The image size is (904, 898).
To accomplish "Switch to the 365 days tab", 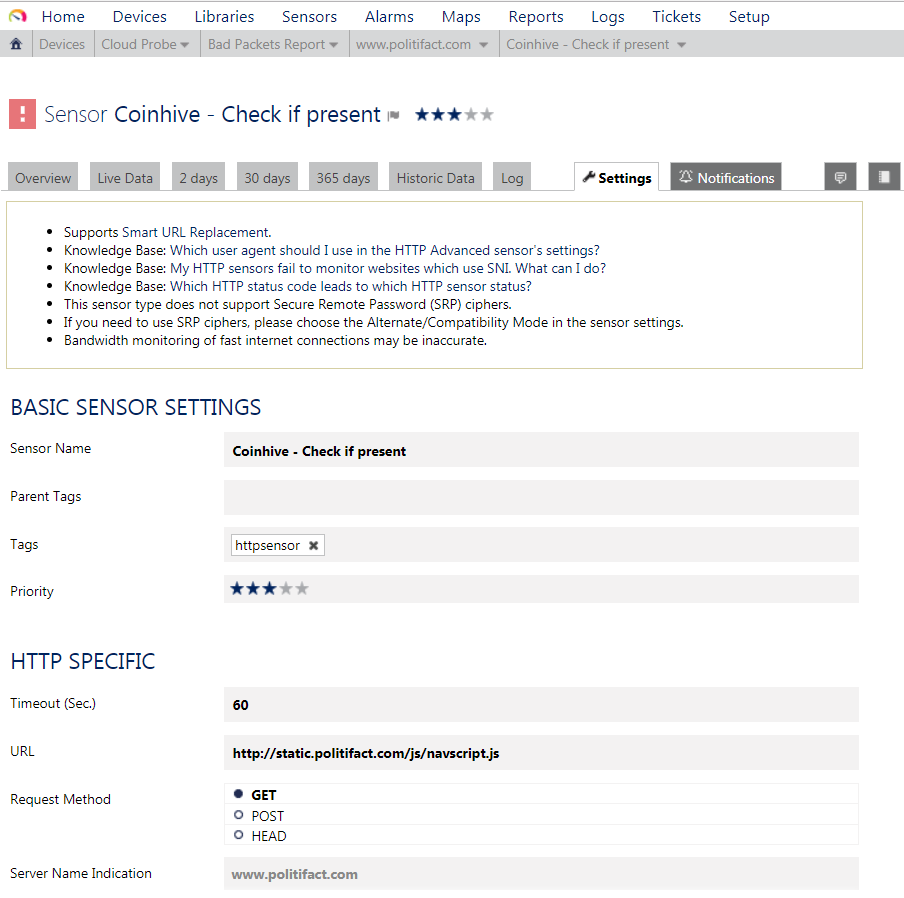I will click(343, 177).
